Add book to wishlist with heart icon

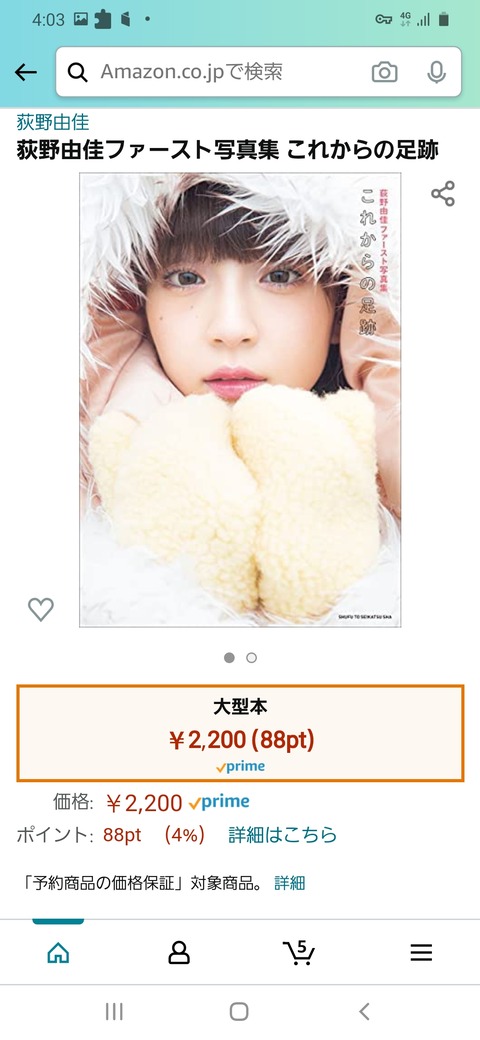(x=40, y=609)
